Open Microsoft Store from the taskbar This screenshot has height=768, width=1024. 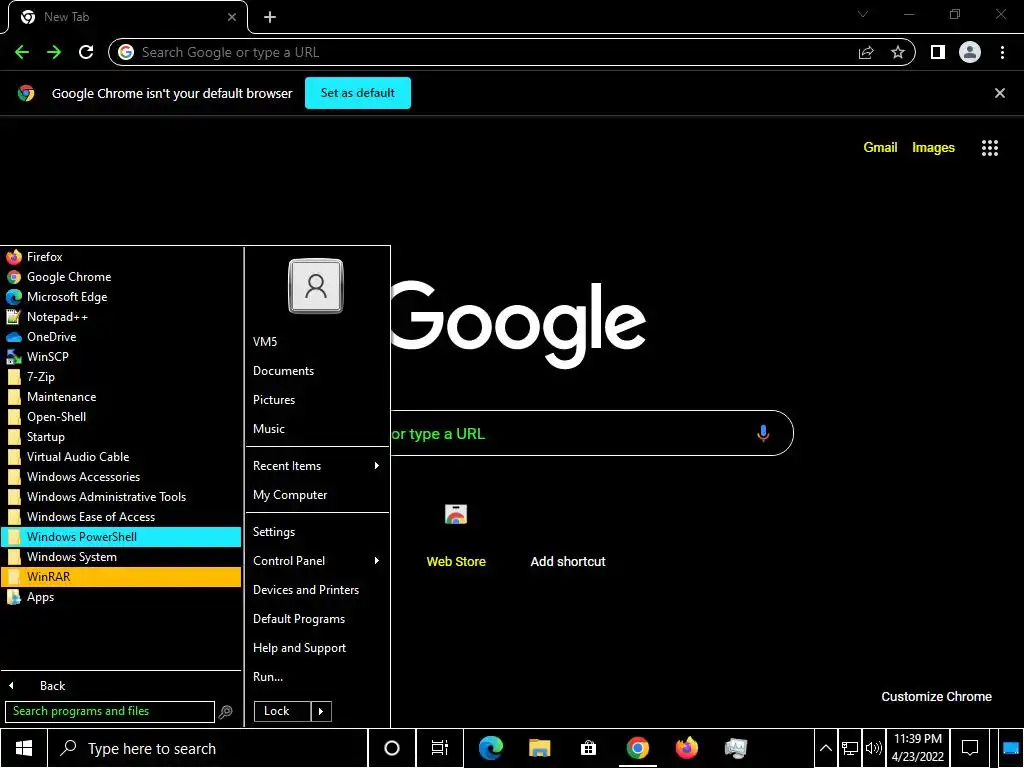click(588, 748)
